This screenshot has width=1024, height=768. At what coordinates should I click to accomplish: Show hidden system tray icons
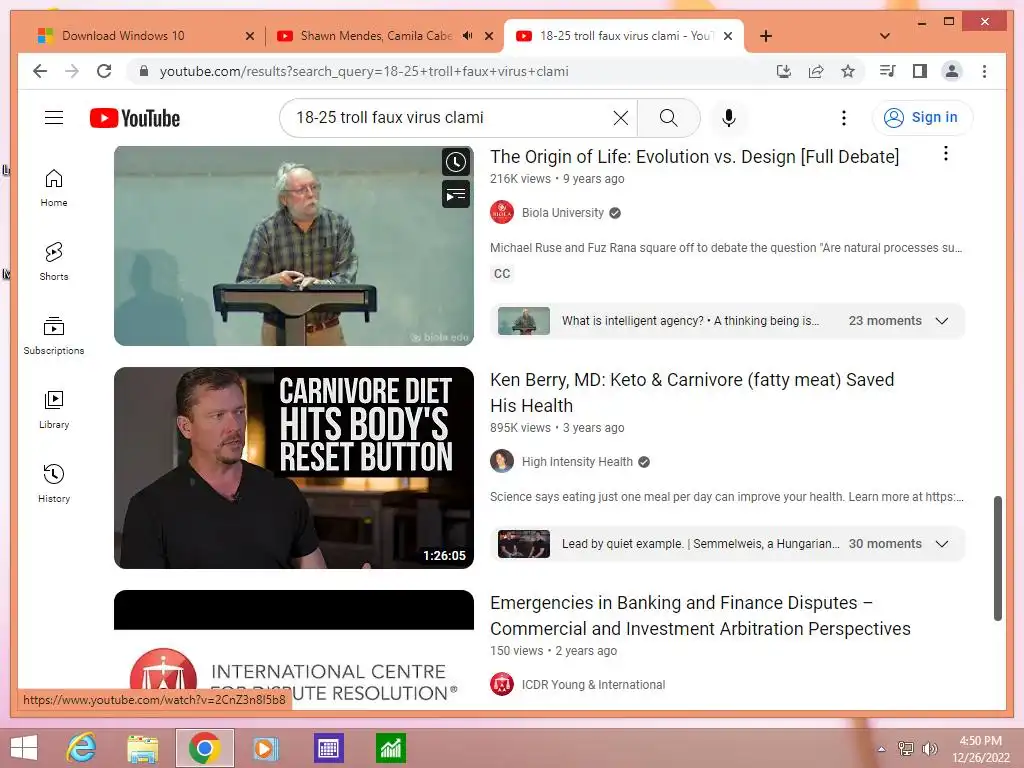tap(882, 749)
